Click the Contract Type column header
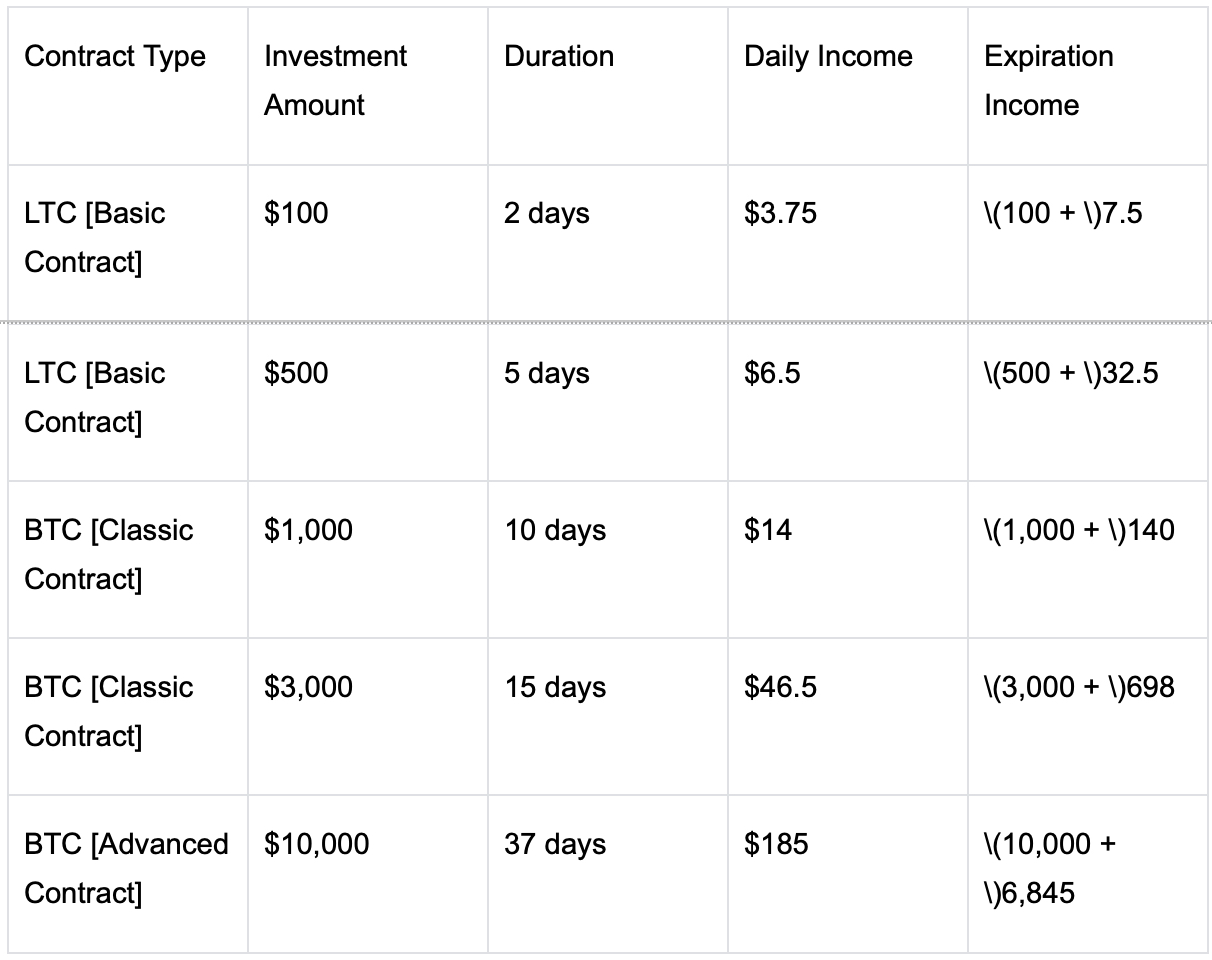 (x=115, y=56)
